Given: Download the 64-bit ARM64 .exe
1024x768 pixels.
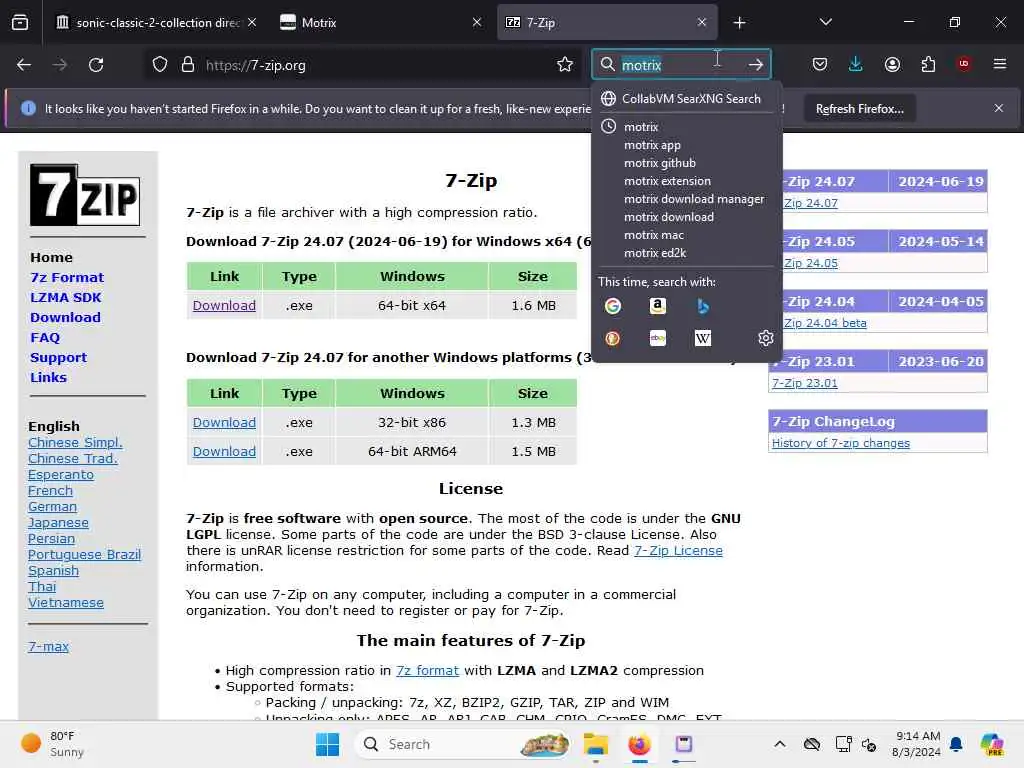Looking at the screenshot, I should [x=224, y=451].
